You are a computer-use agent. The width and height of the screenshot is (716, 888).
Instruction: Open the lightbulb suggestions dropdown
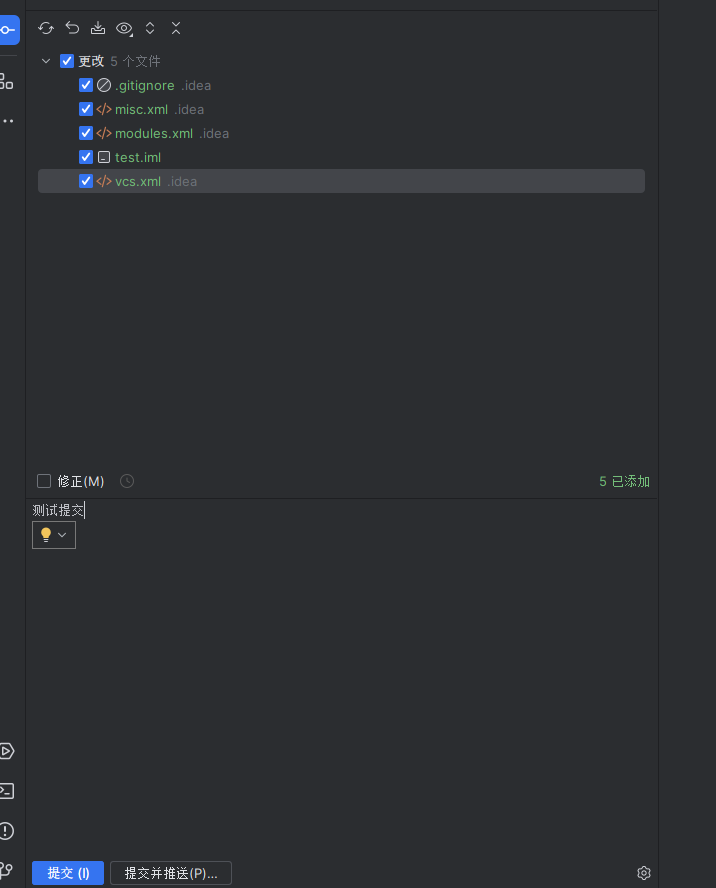pyautogui.click(x=54, y=535)
